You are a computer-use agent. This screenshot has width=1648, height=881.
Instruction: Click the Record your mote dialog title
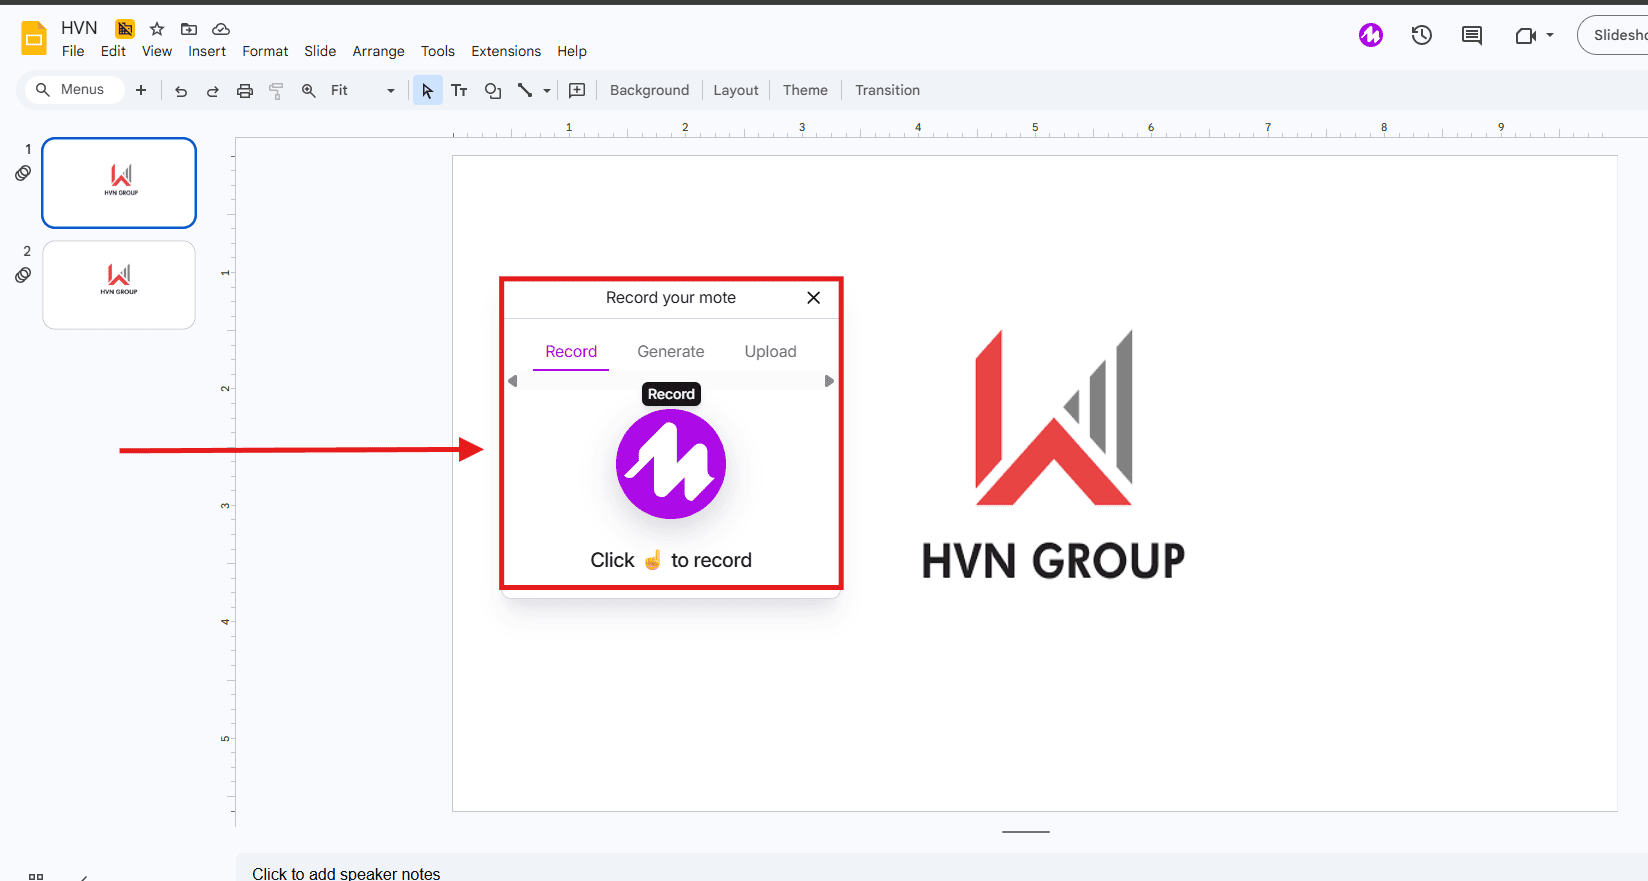(671, 298)
